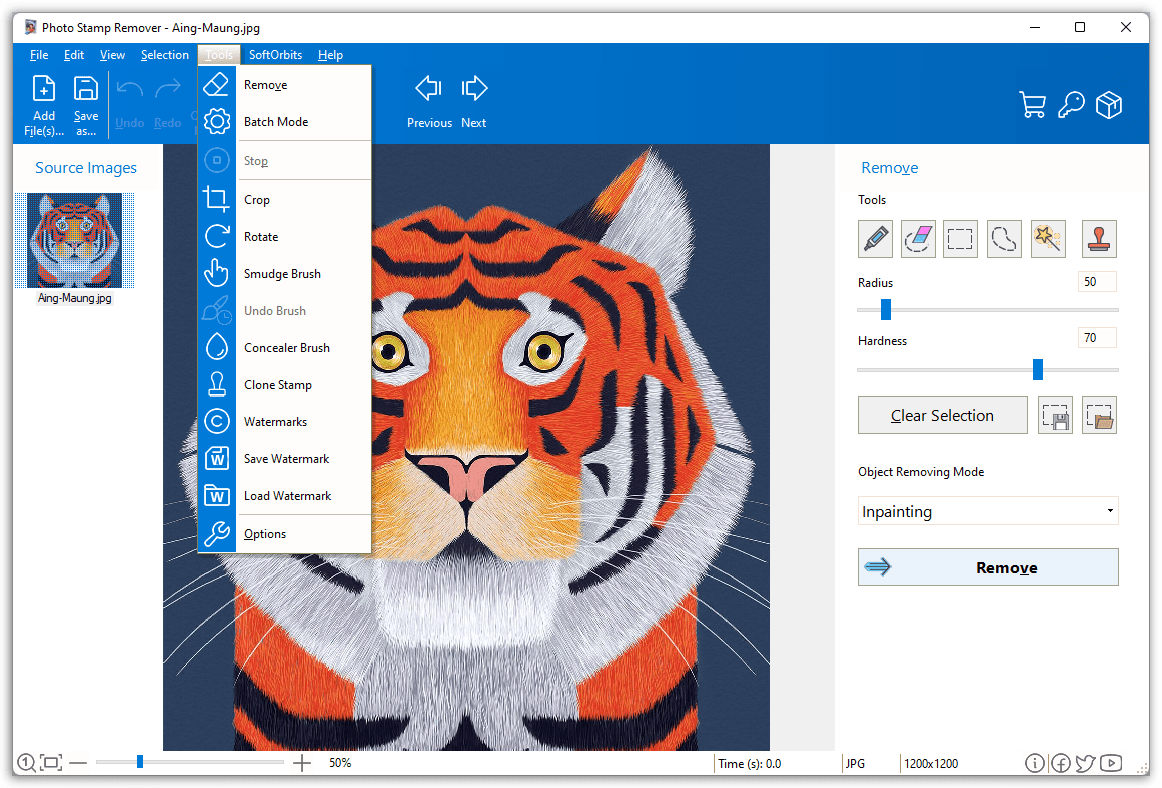Select Smudge Brush in the Tools menu
The height and width of the screenshot is (788, 1162).
click(285, 274)
